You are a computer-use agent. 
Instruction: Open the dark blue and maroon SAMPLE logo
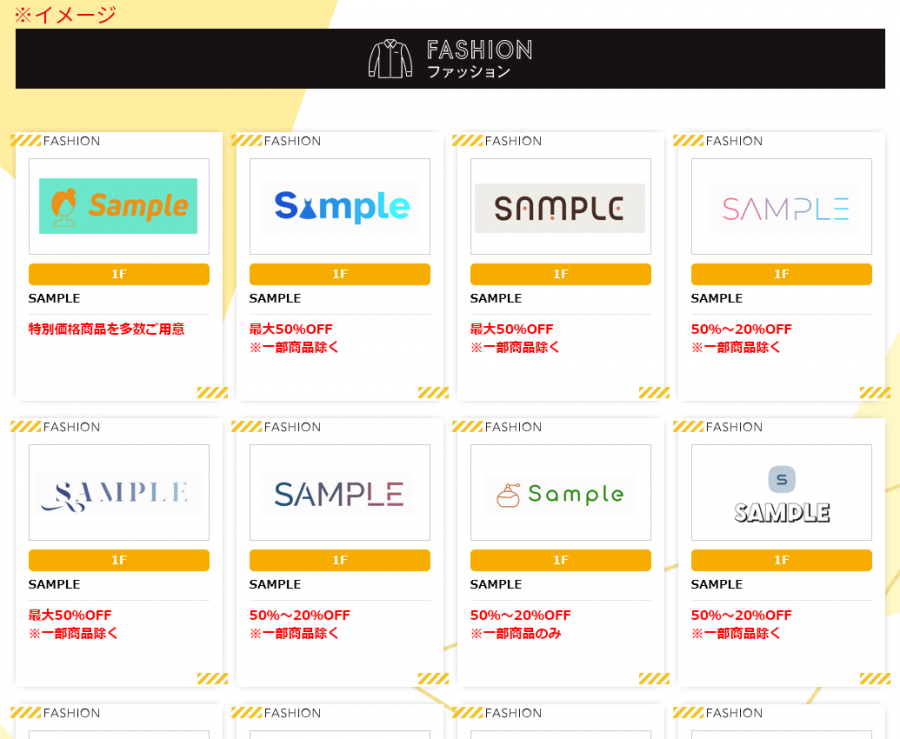tap(339, 494)
